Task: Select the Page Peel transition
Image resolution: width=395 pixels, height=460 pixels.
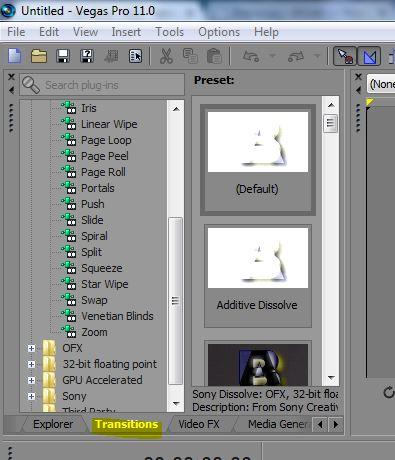Action: (105, 156)
